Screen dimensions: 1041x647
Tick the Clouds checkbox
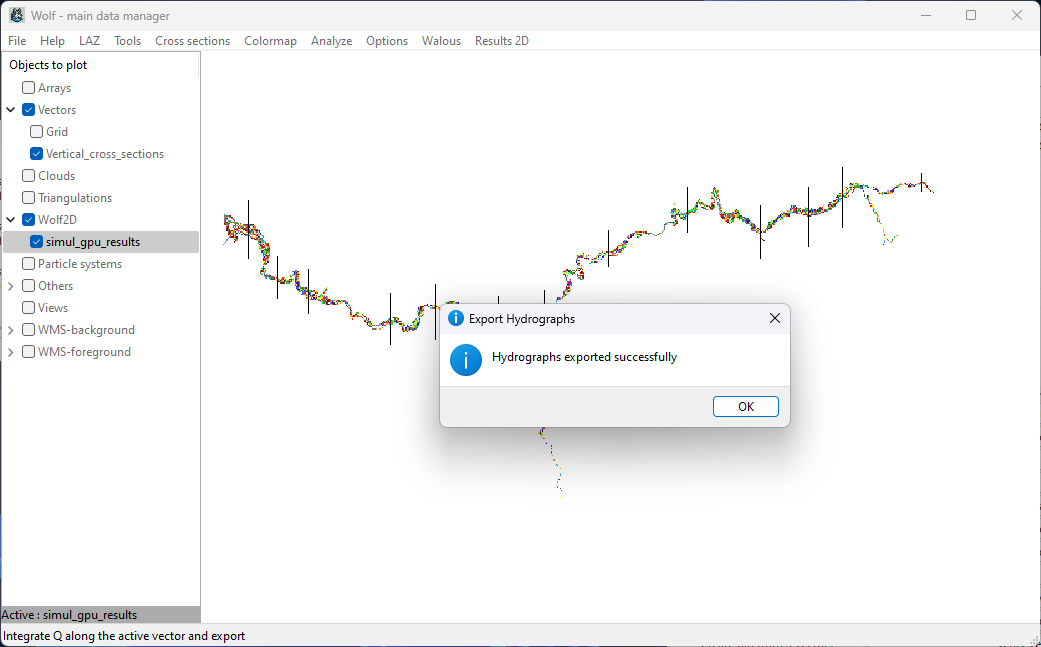coord(29,176)
